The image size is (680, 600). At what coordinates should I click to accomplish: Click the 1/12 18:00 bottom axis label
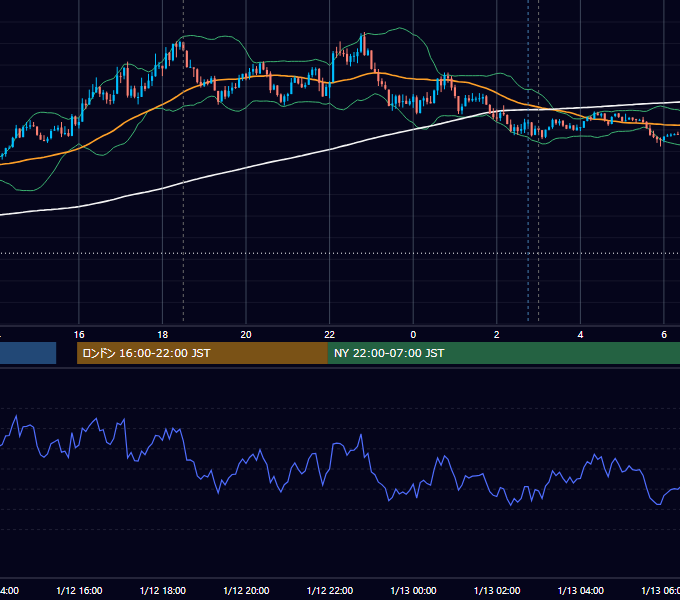(x=163, y=590)
